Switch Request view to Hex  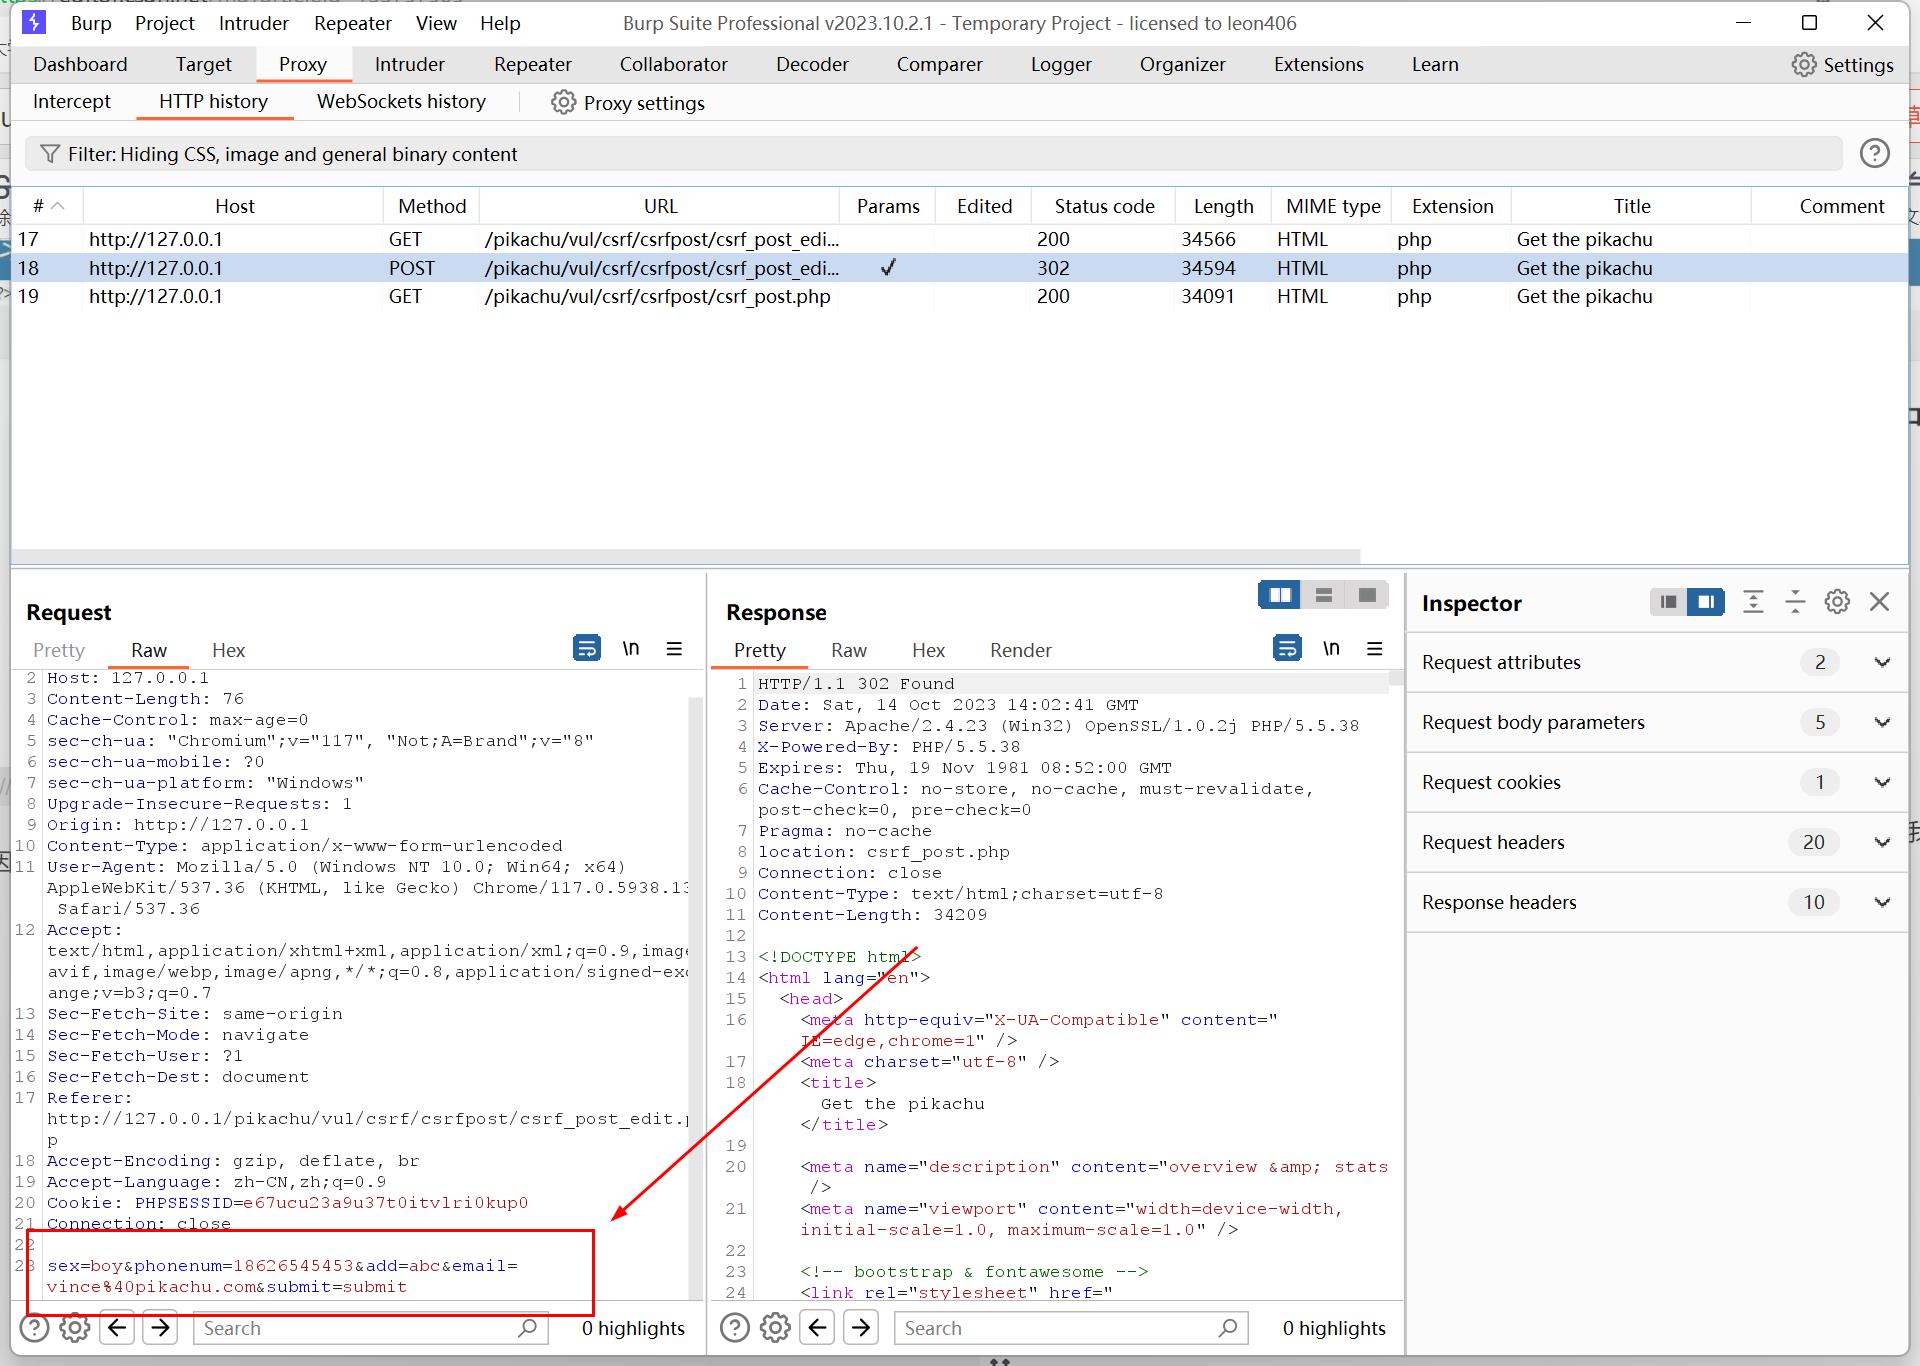228,650
